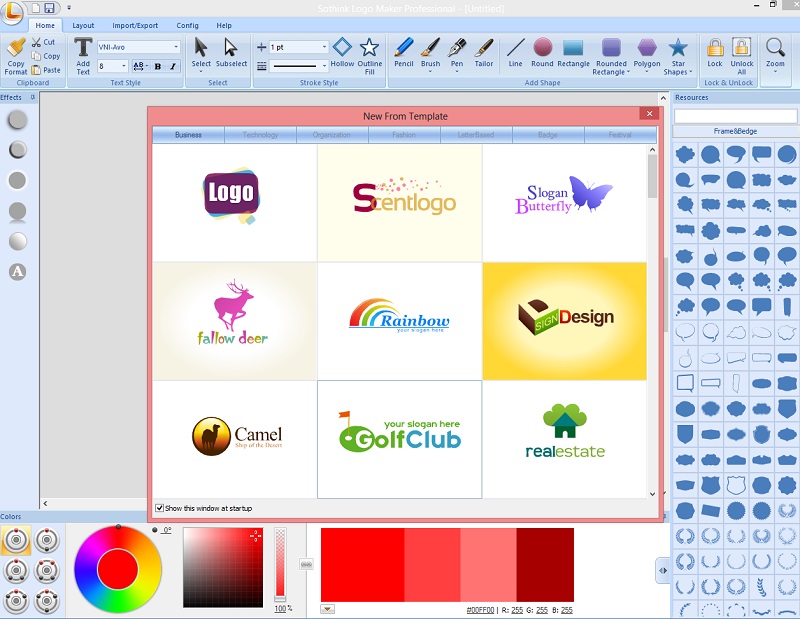The image size is (800, 619).
Task: Uncheck Show this window at startup
Action: tap(160, 508)
